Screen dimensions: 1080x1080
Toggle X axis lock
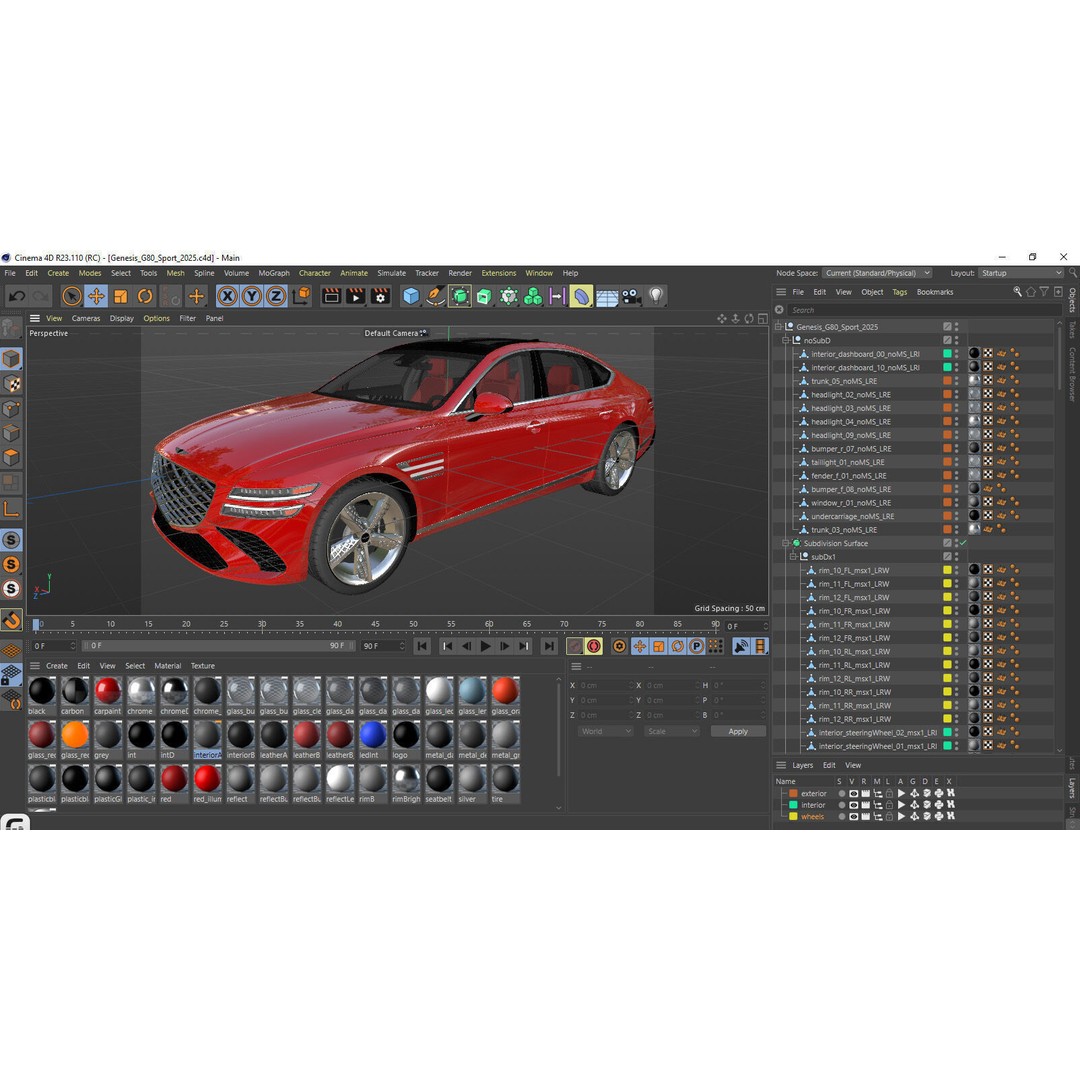(x=227, y=296)
